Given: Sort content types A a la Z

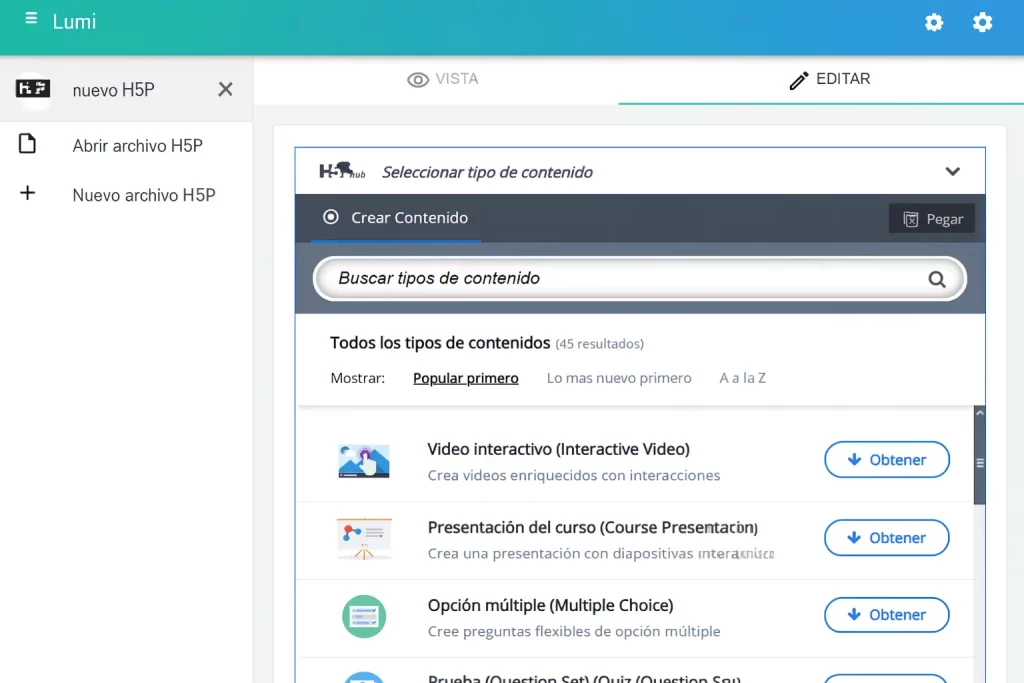Looking at the screenshot, I should 742,378.
